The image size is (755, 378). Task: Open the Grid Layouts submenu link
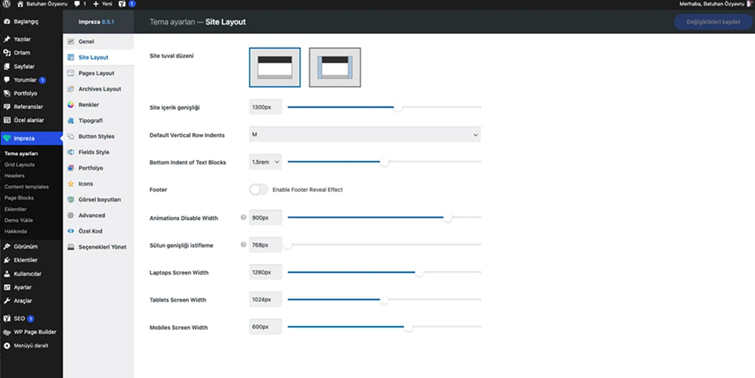[19, 165]
